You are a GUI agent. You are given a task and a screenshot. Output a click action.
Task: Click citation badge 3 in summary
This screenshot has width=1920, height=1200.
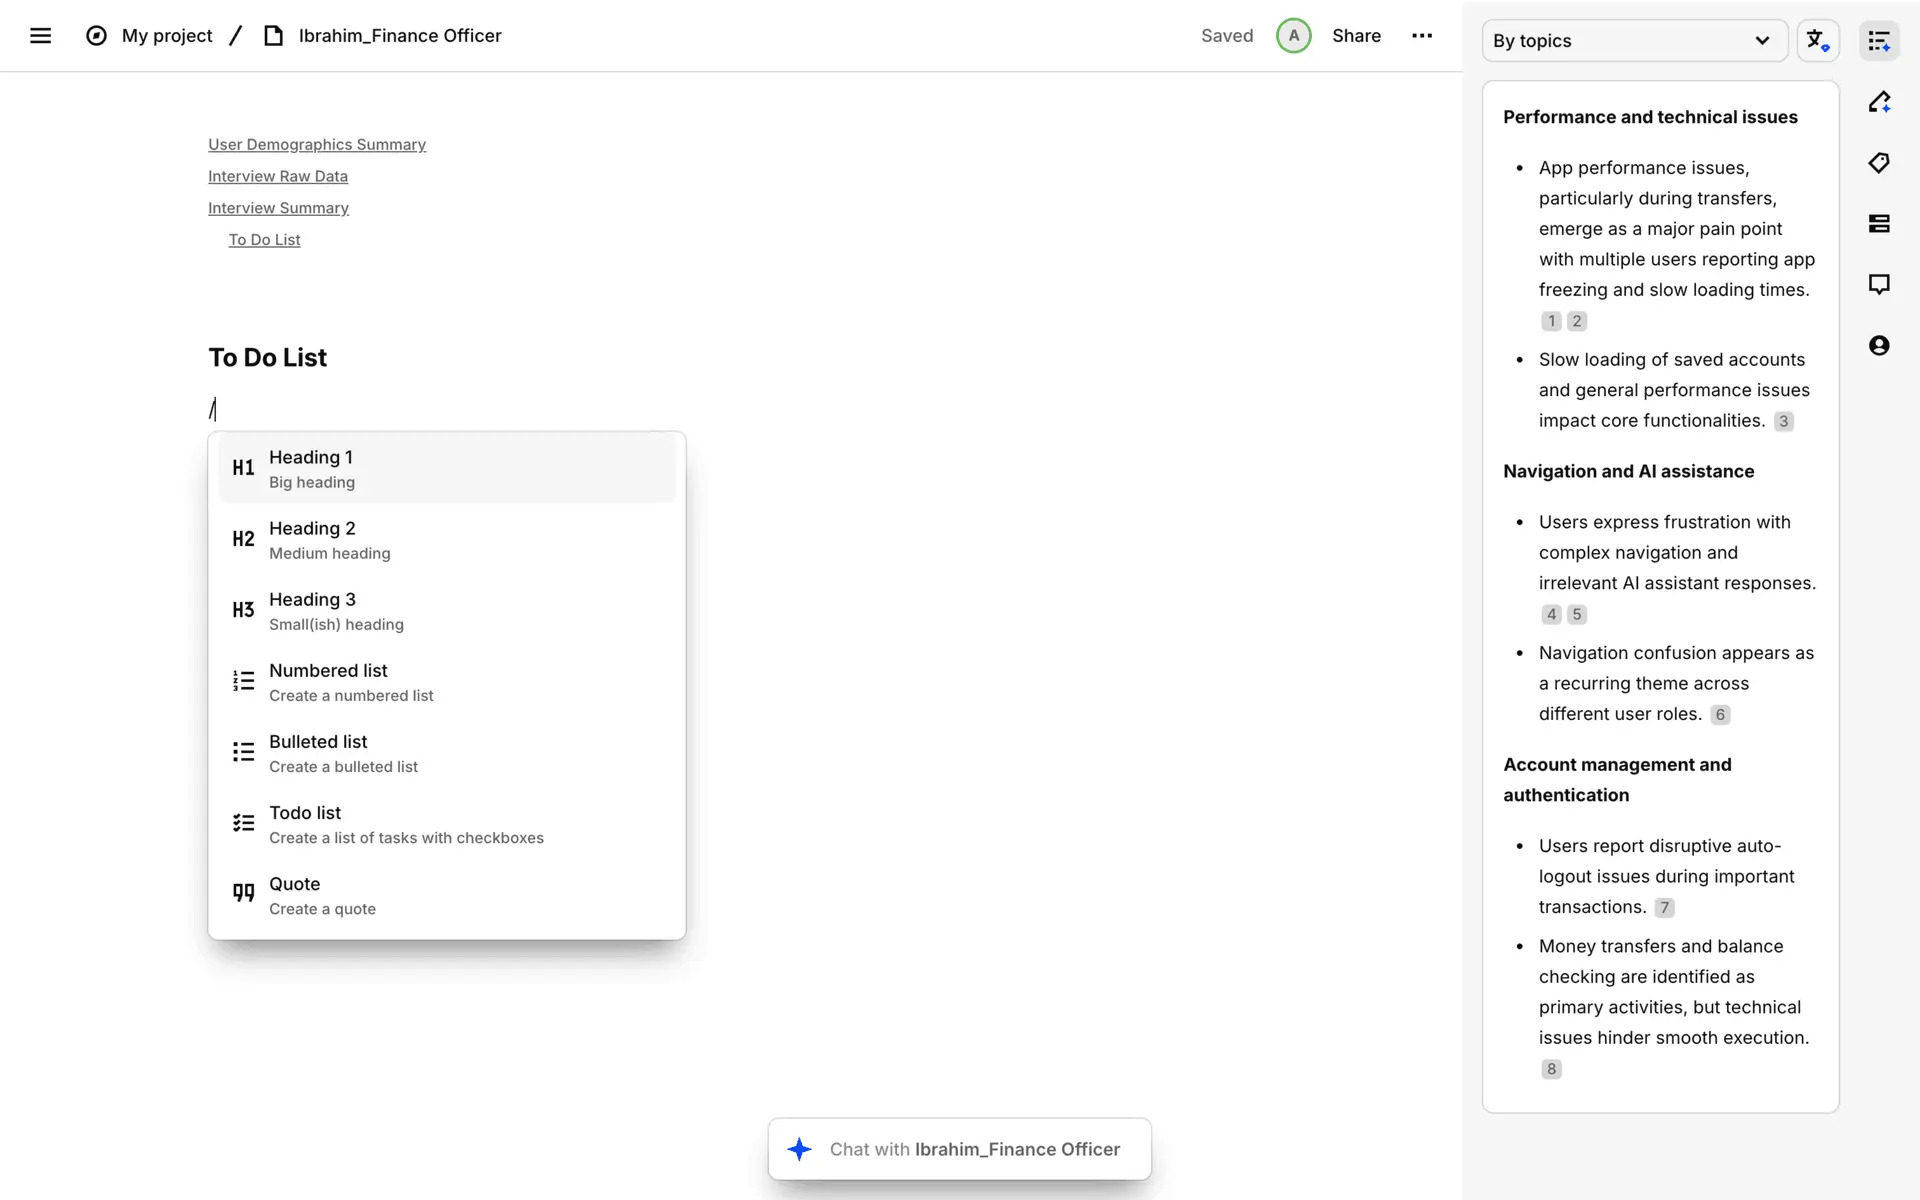pyautogui.click(x=1783, y=422)
